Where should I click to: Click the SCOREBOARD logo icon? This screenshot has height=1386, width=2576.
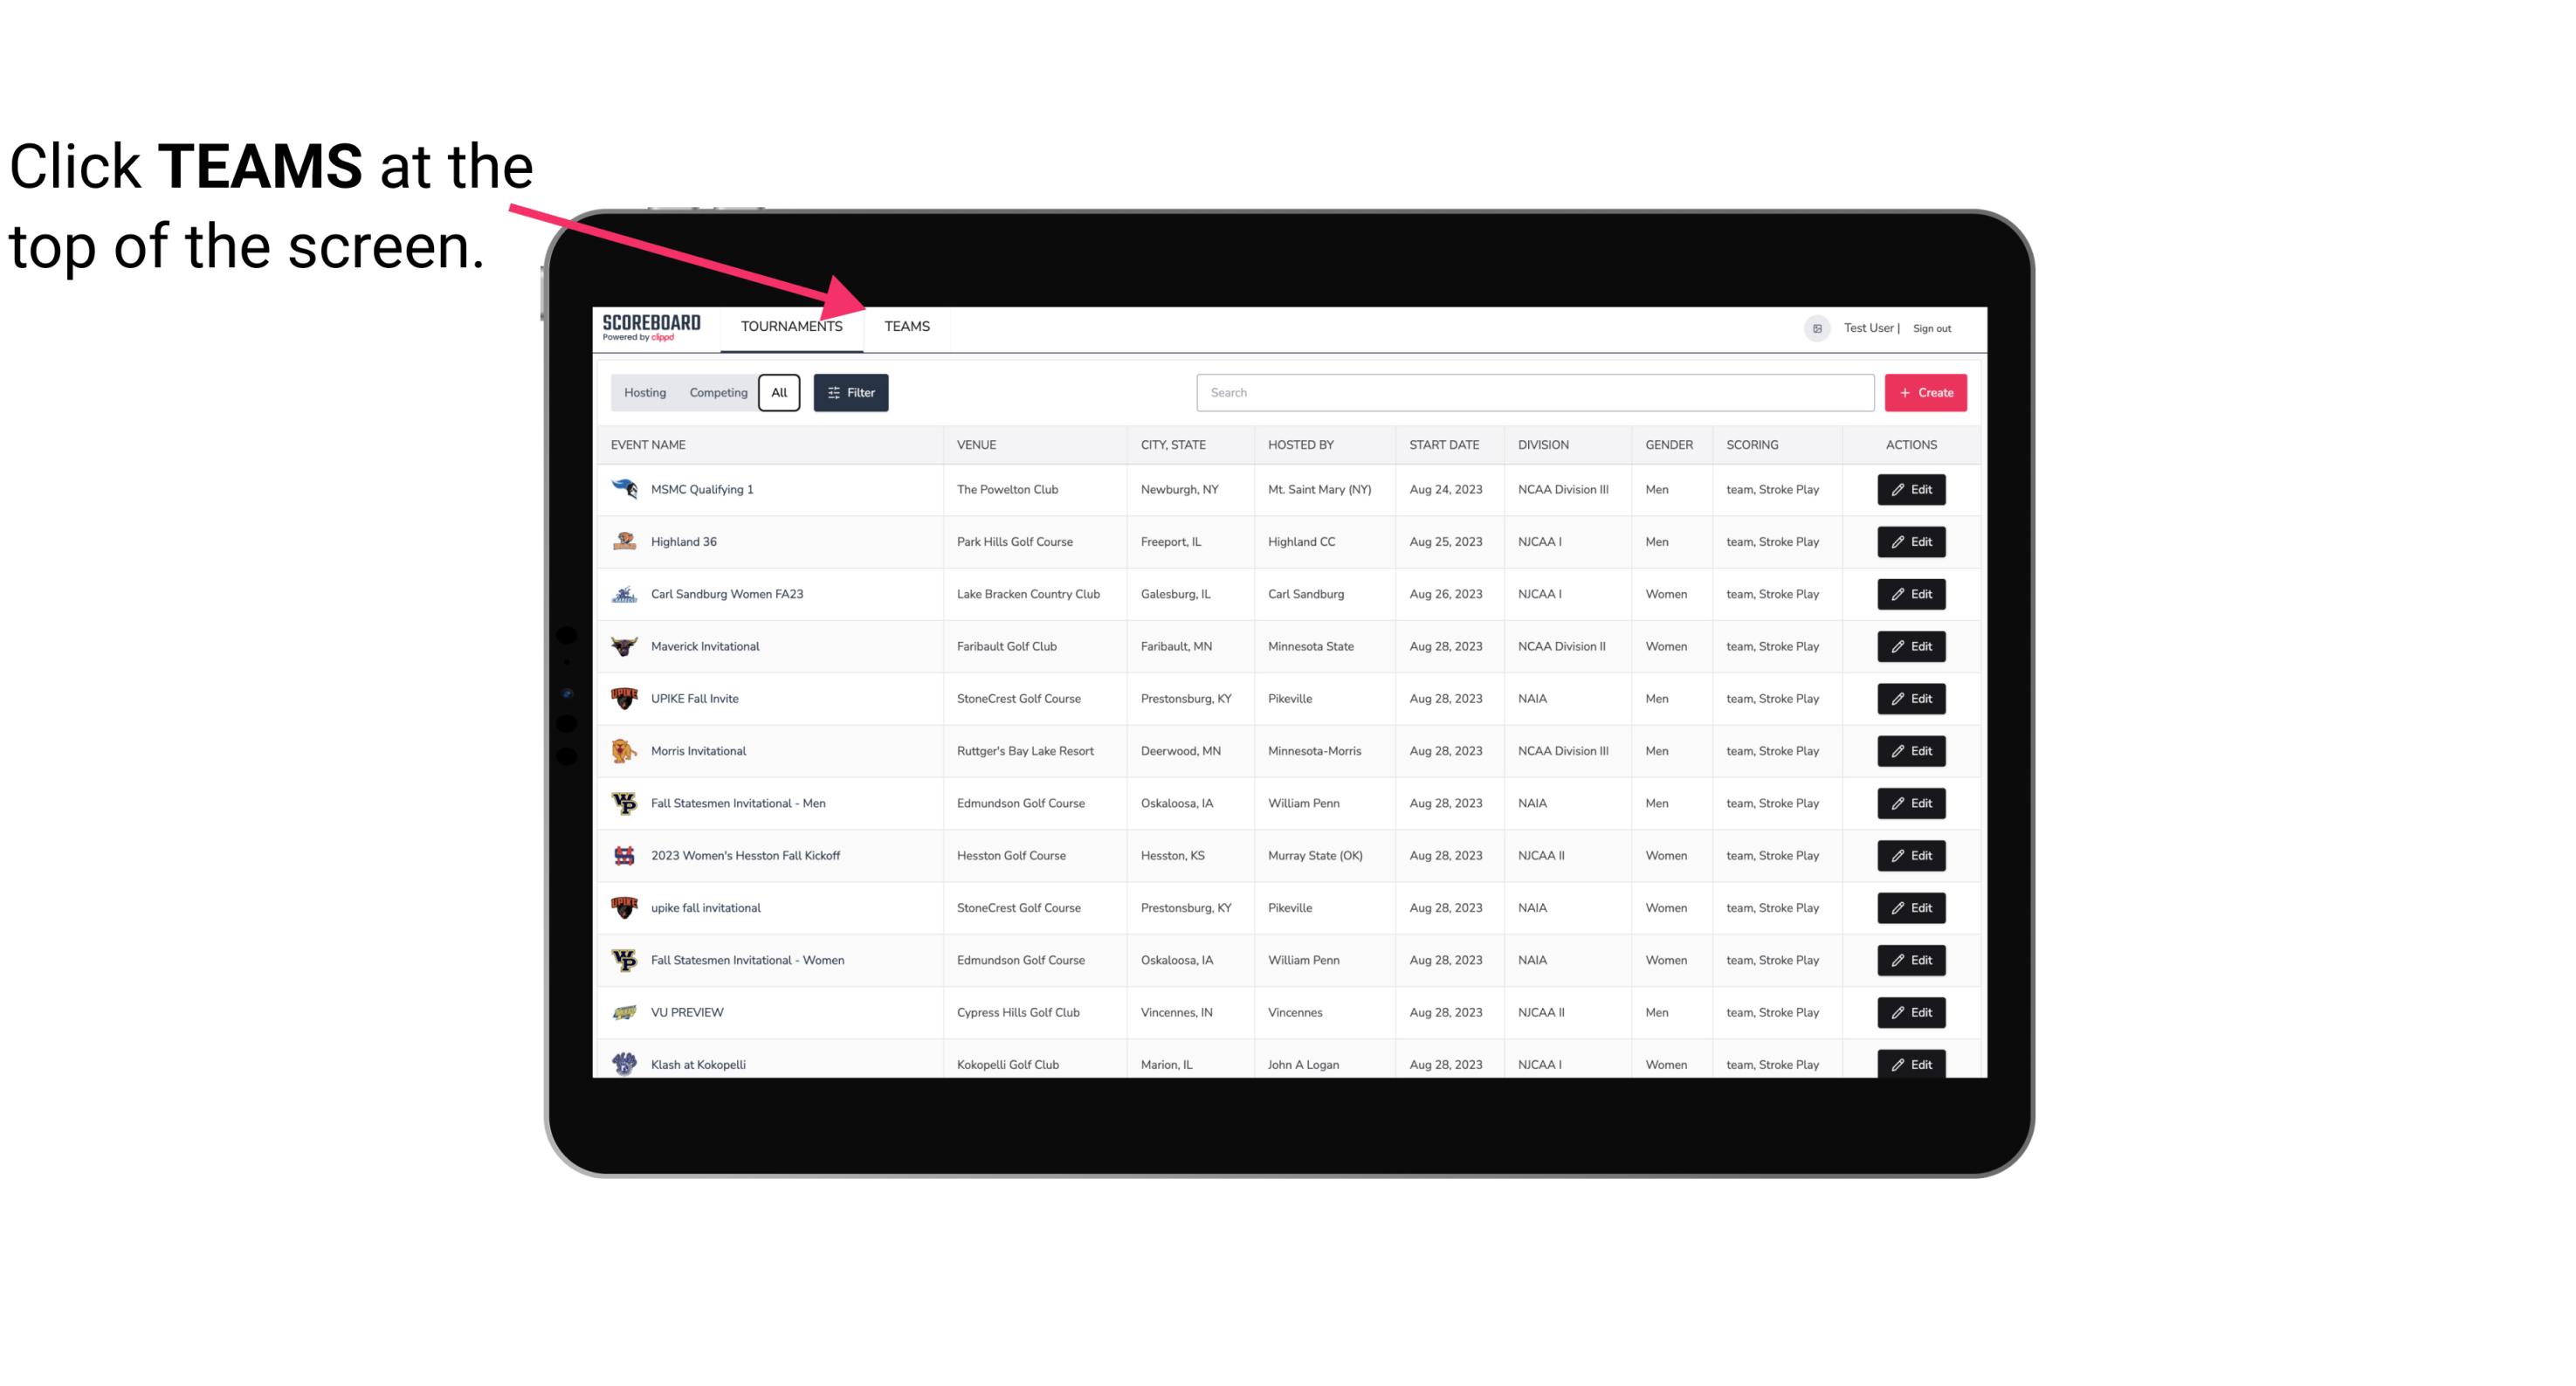click(653, 326)
